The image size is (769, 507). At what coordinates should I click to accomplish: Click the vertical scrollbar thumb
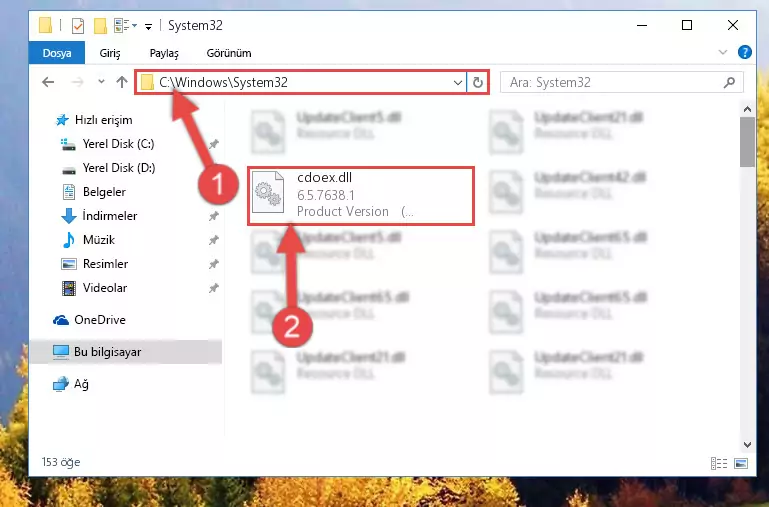[x=747, y=142]
